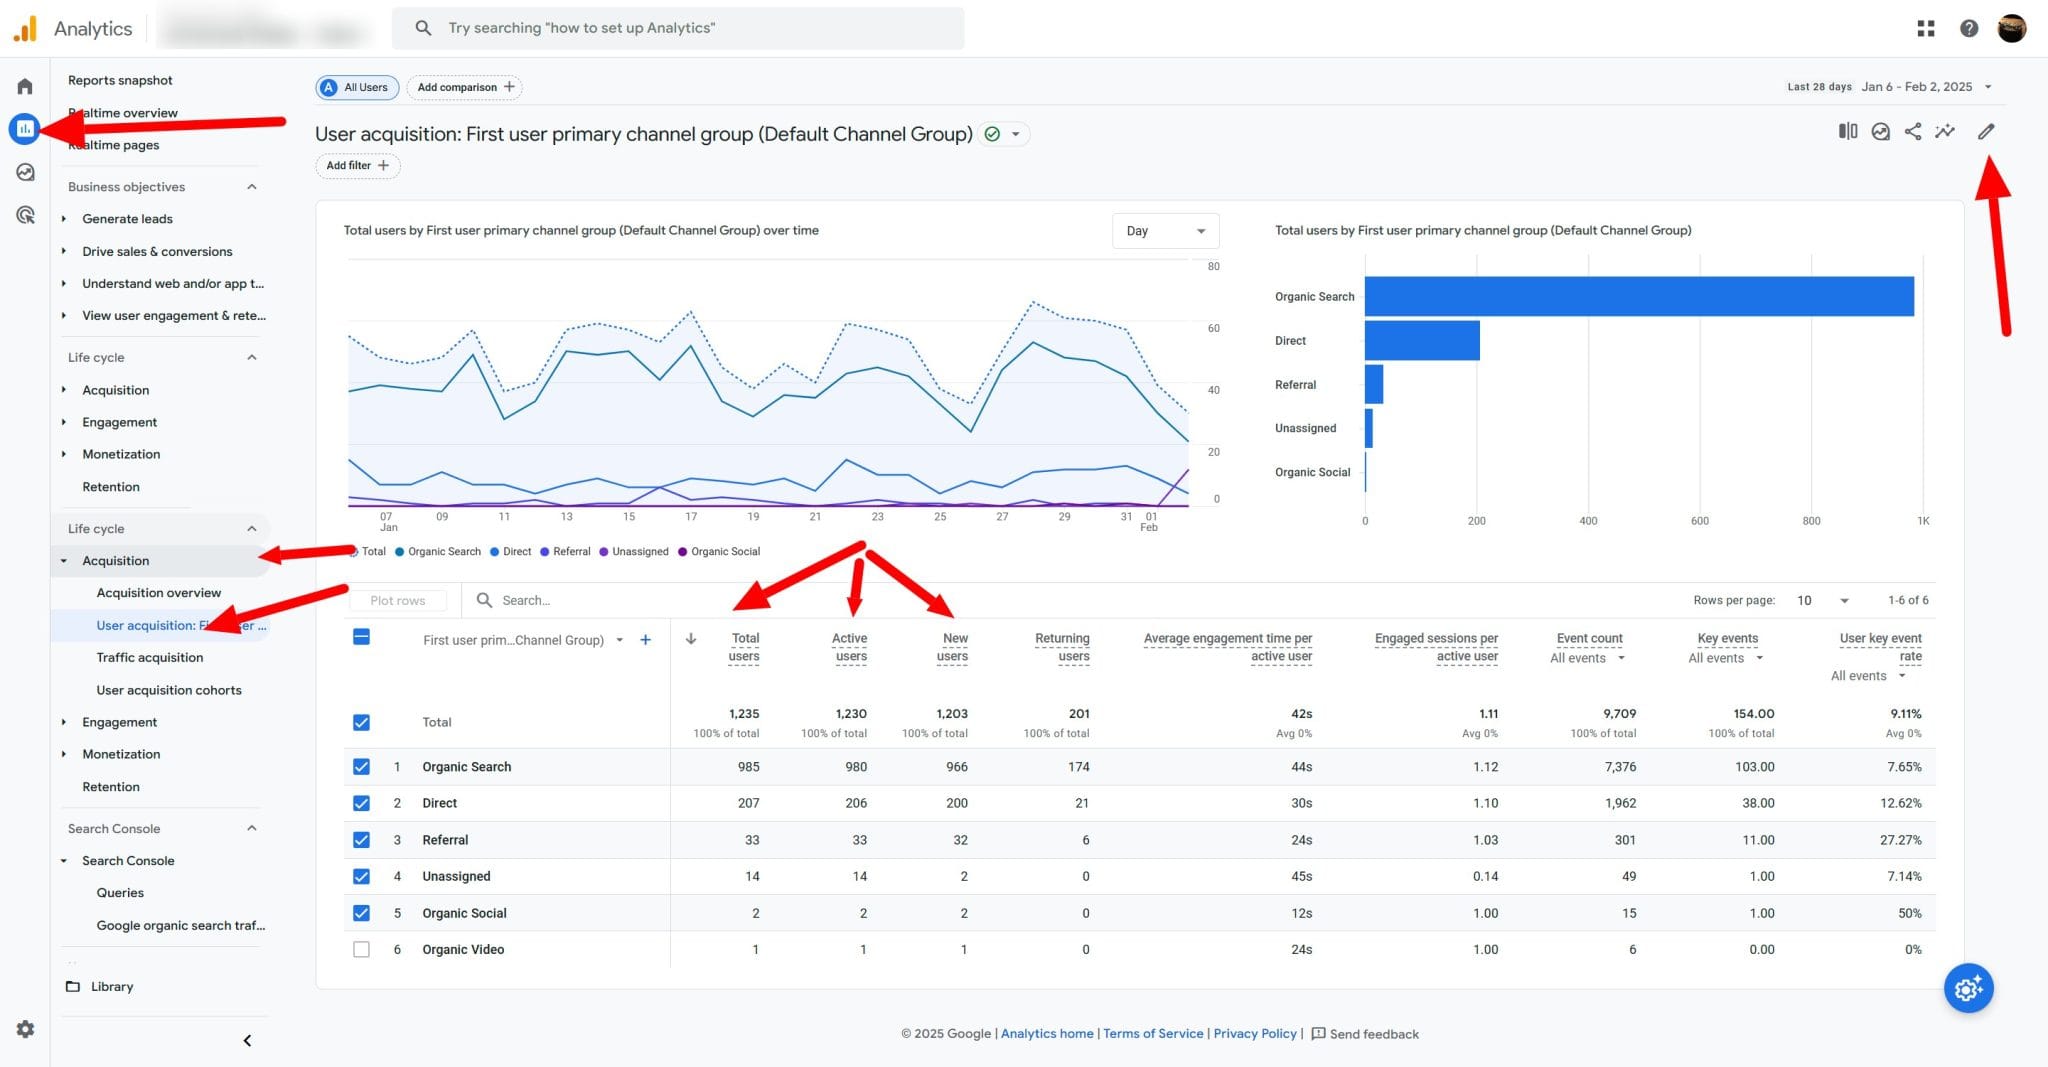
Task: Open the Explore section icon
Action: (25, 172)
